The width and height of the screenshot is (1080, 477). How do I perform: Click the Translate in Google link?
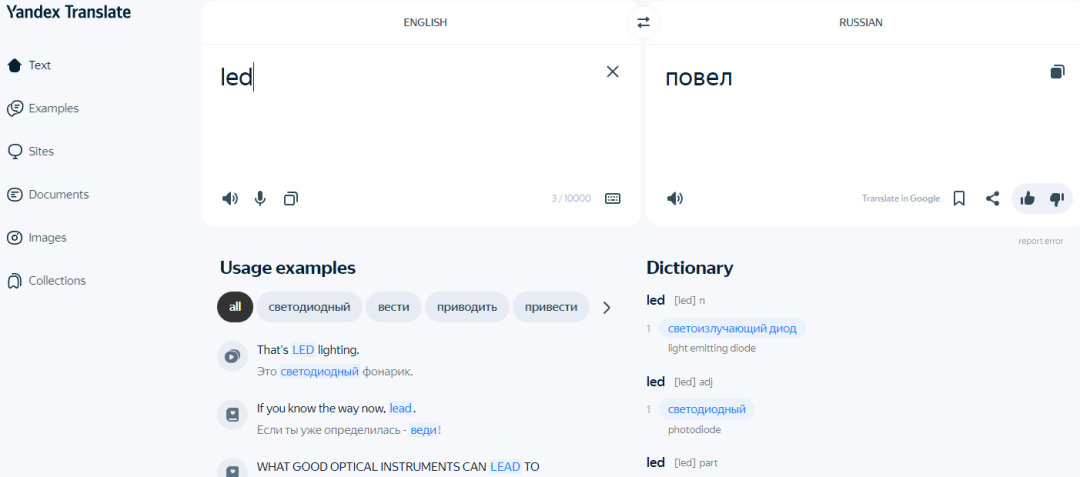pyautogui.click(x=901, y=198)
